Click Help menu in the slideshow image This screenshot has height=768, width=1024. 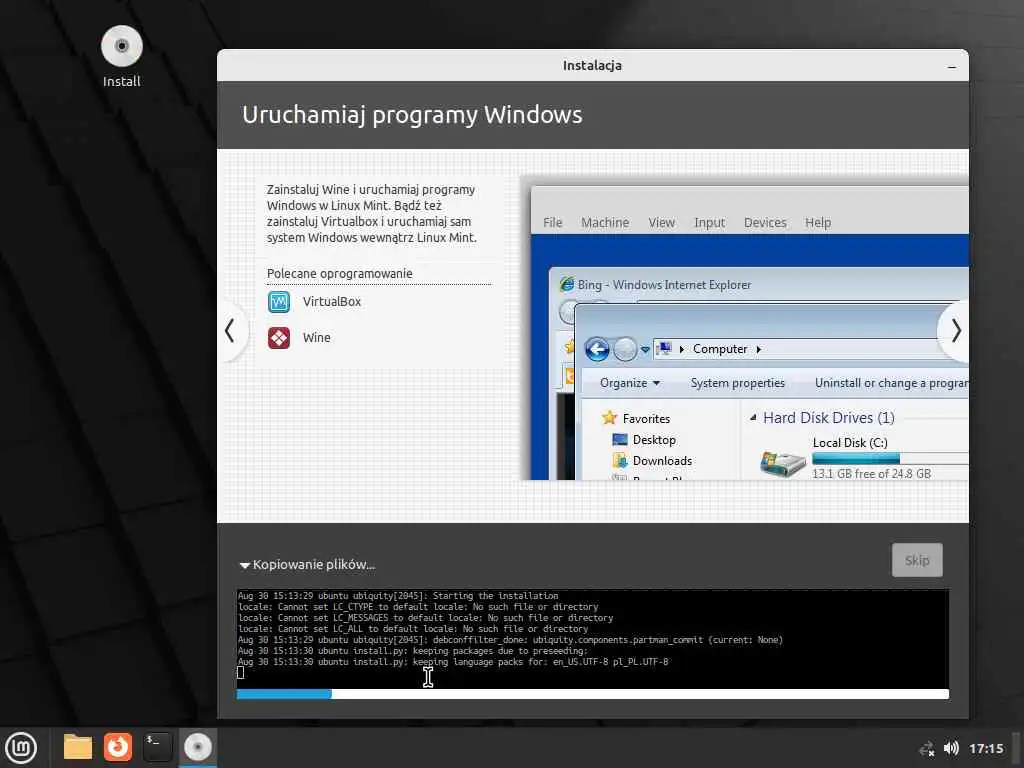[x=818, y=223]
